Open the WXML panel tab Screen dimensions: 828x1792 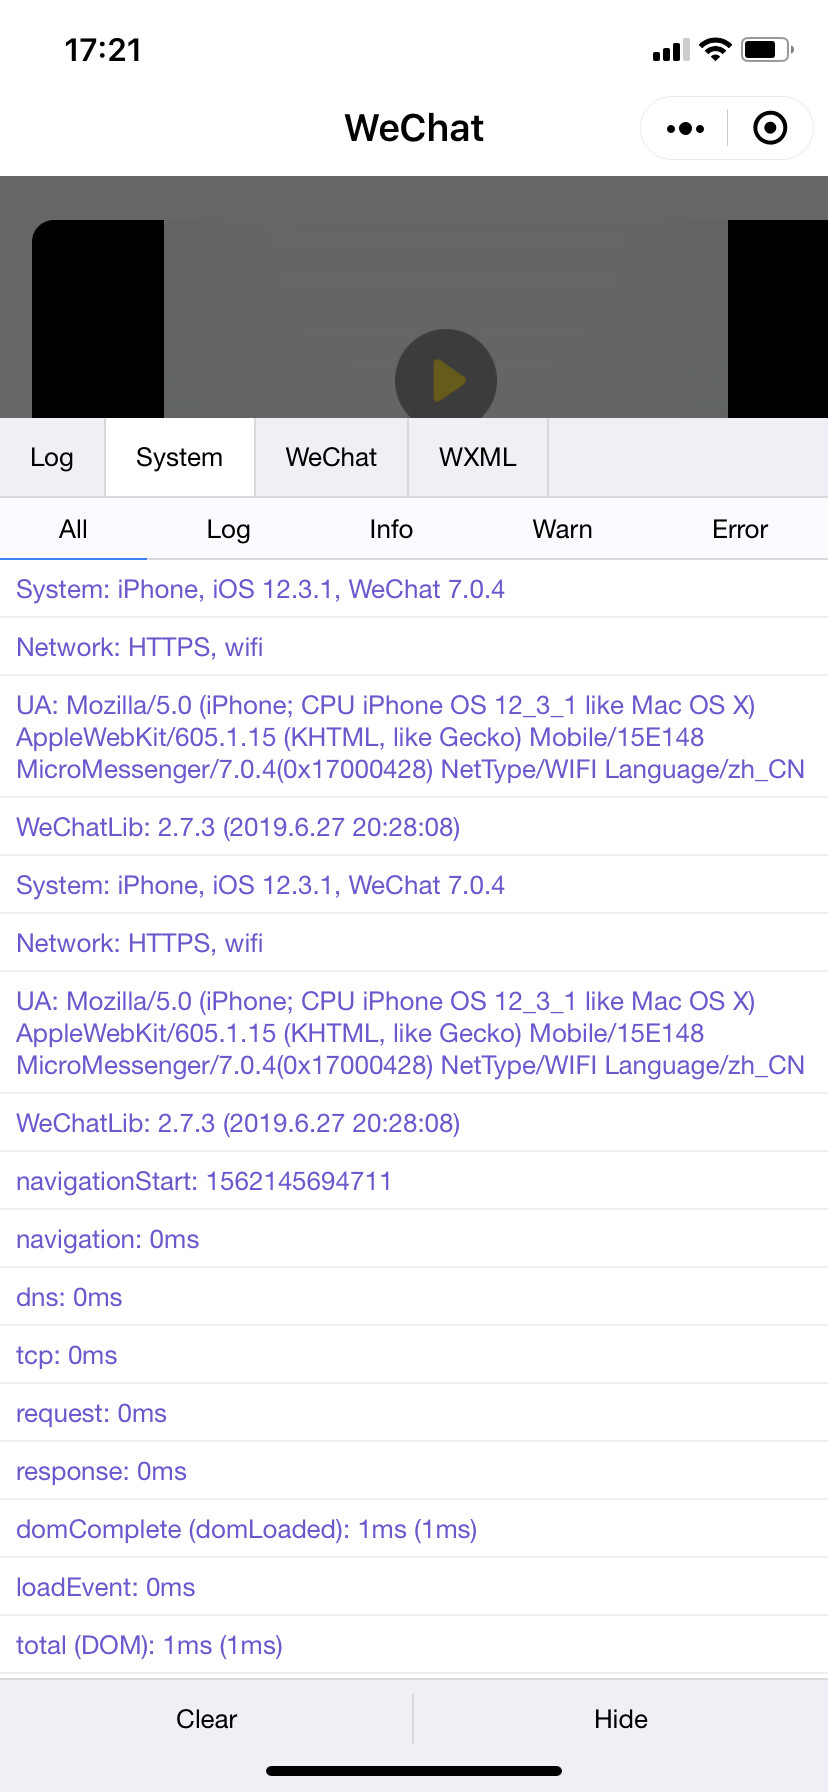coord(478,458)
